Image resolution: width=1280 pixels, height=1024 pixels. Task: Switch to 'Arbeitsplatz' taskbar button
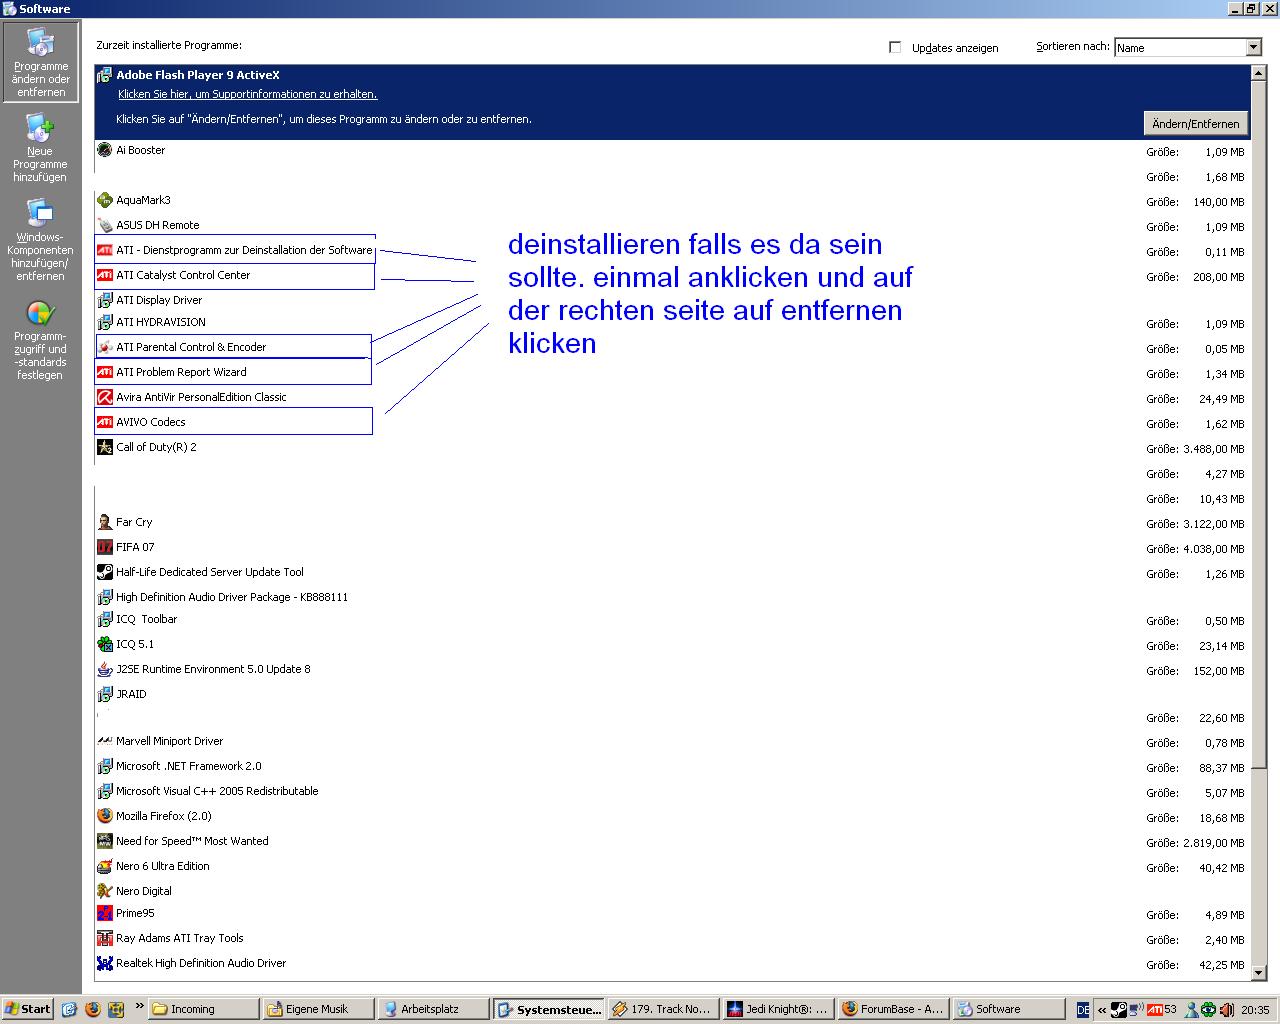433,1009
